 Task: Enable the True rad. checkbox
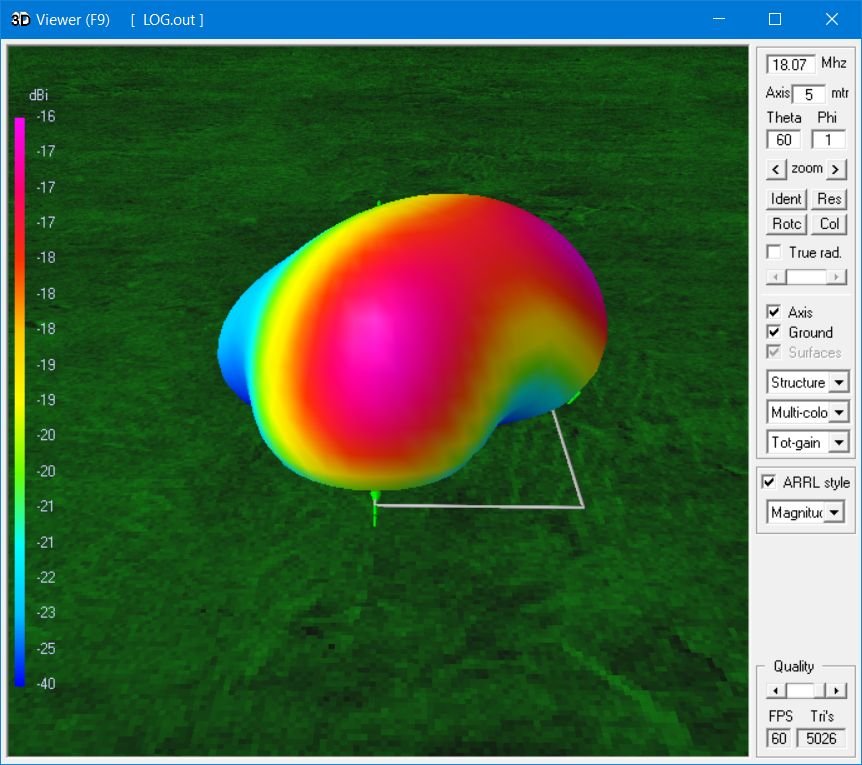coord(774,252)
